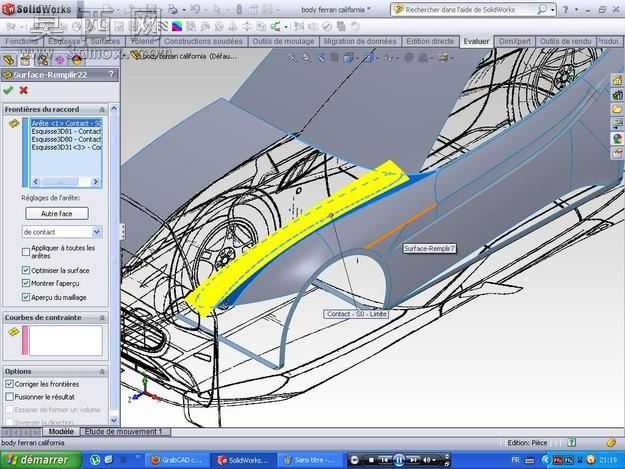Viewport: 625px width, 469px height.
Task: Open the DimXpert tab
Action: pos(515,41)
